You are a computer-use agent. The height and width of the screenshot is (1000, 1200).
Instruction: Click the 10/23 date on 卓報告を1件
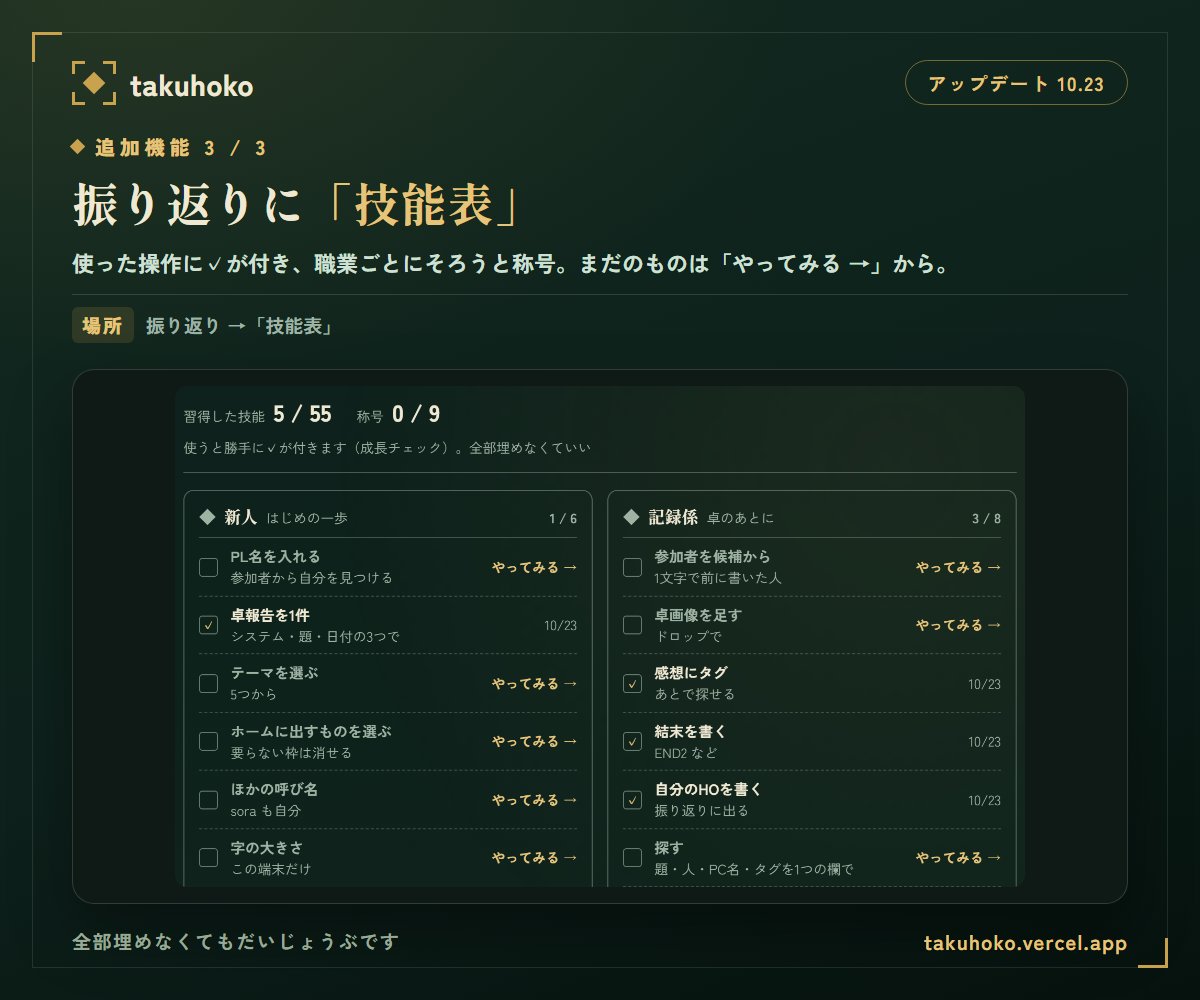(561, 626)
